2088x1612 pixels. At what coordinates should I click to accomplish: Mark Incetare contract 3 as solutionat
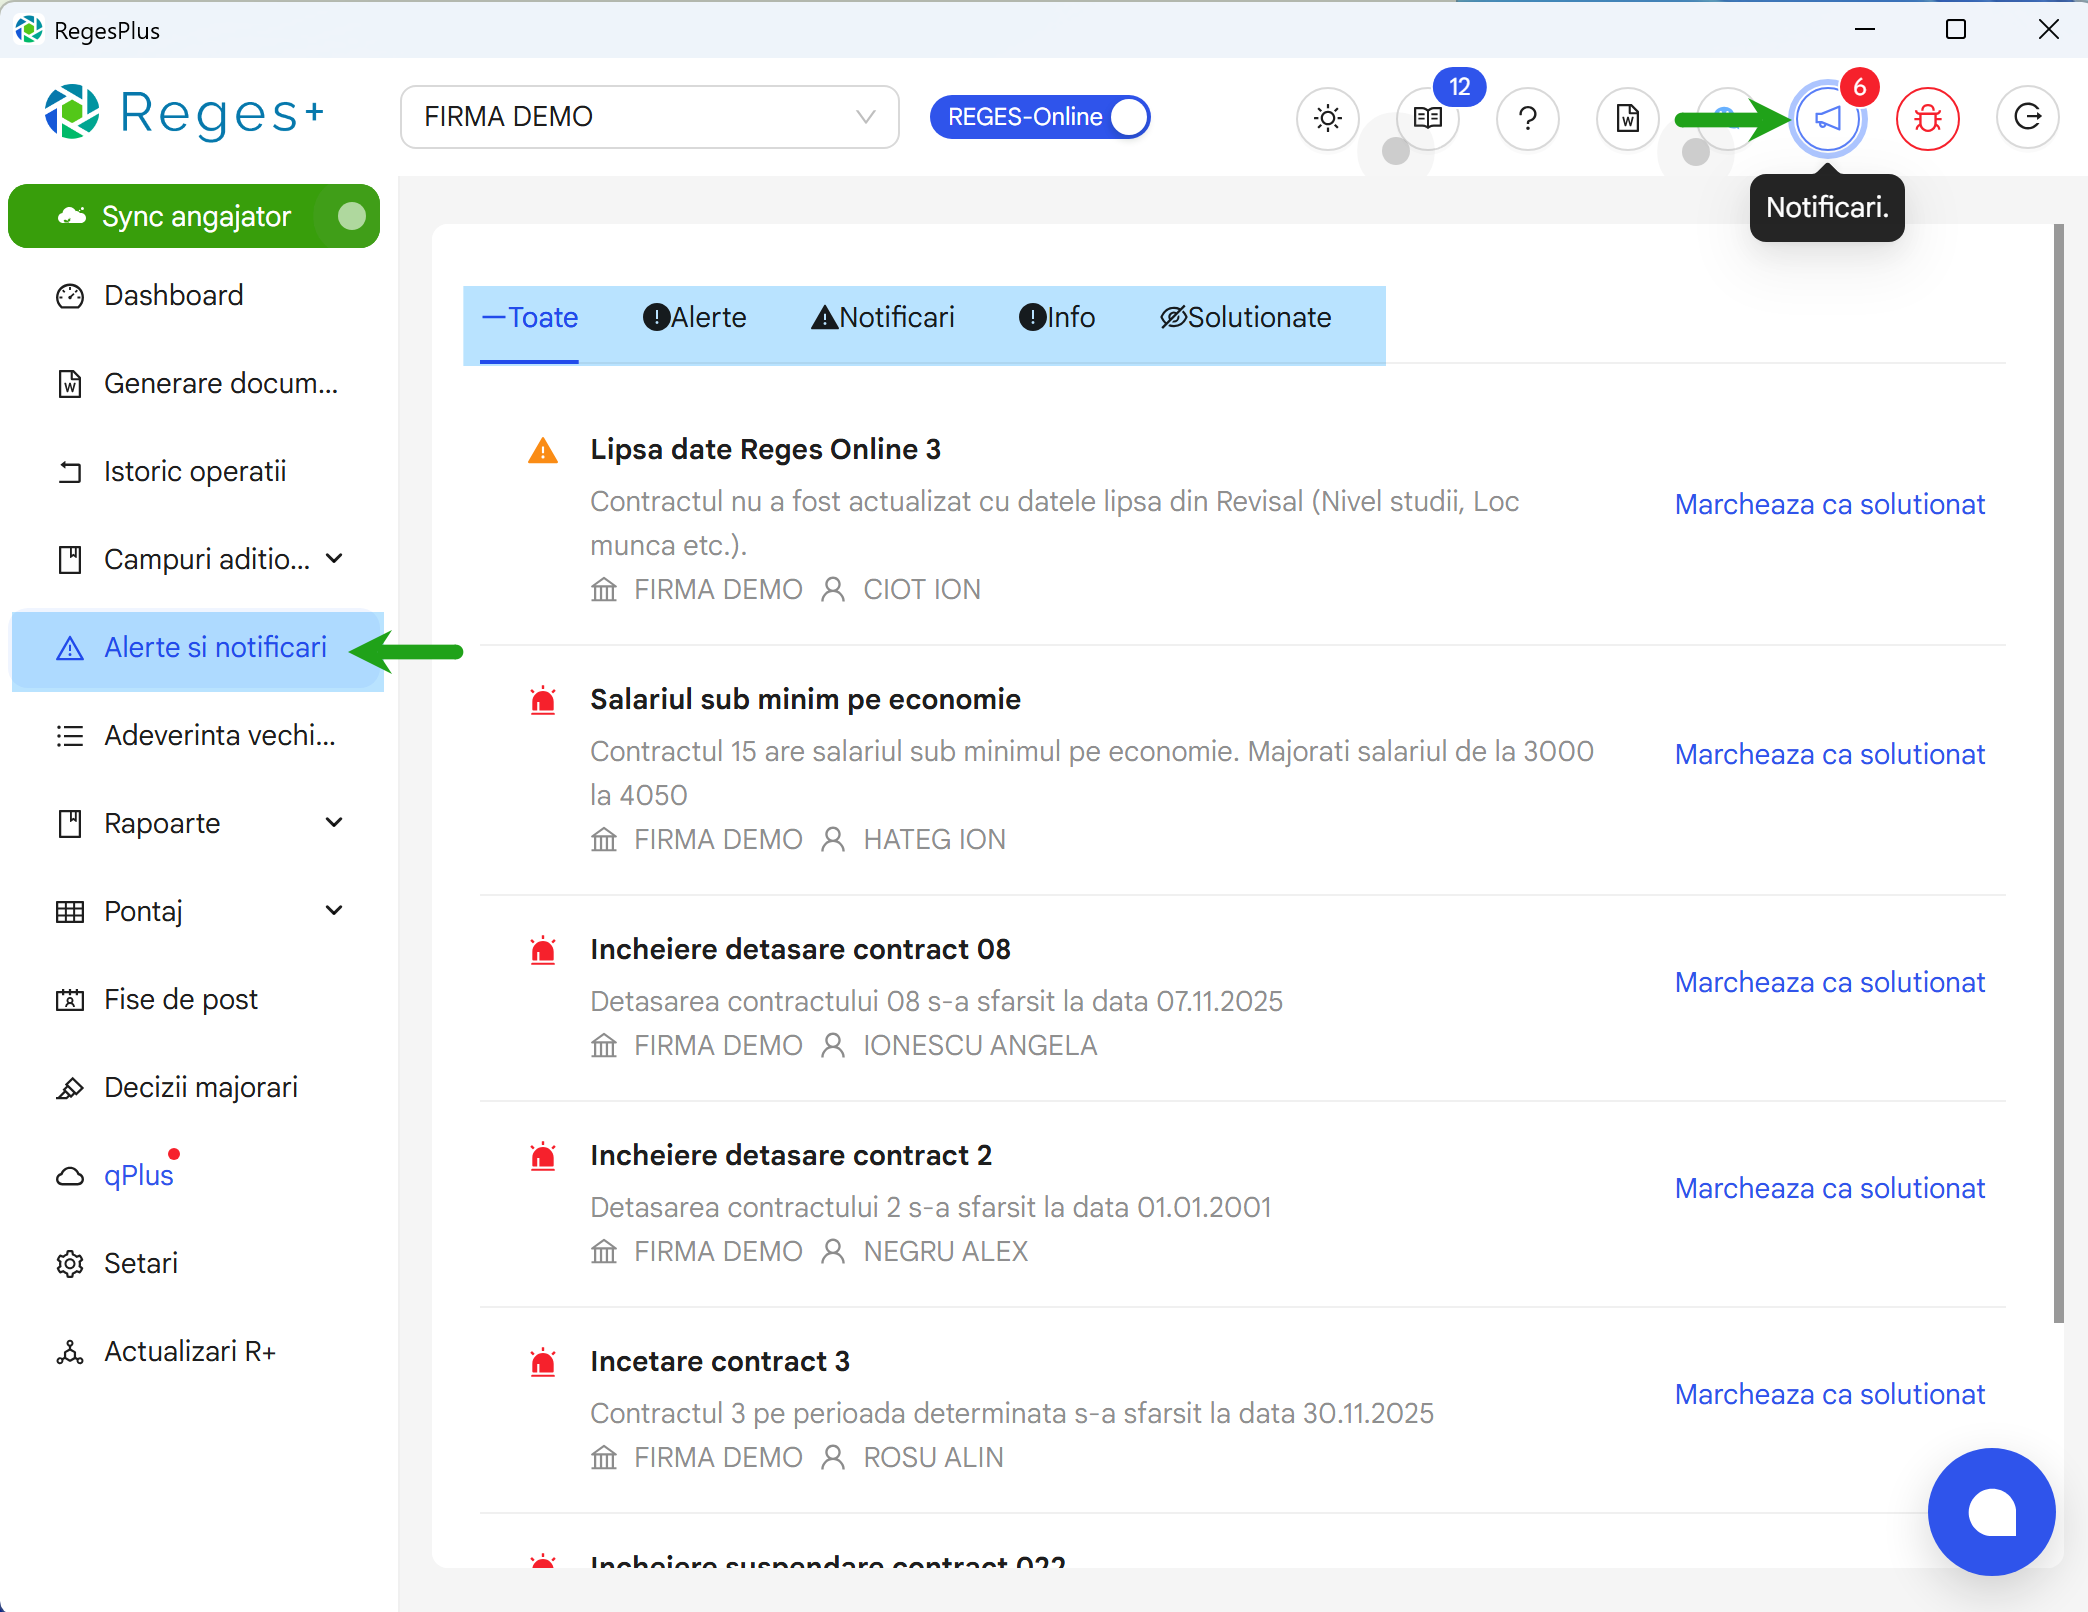1829,1394
